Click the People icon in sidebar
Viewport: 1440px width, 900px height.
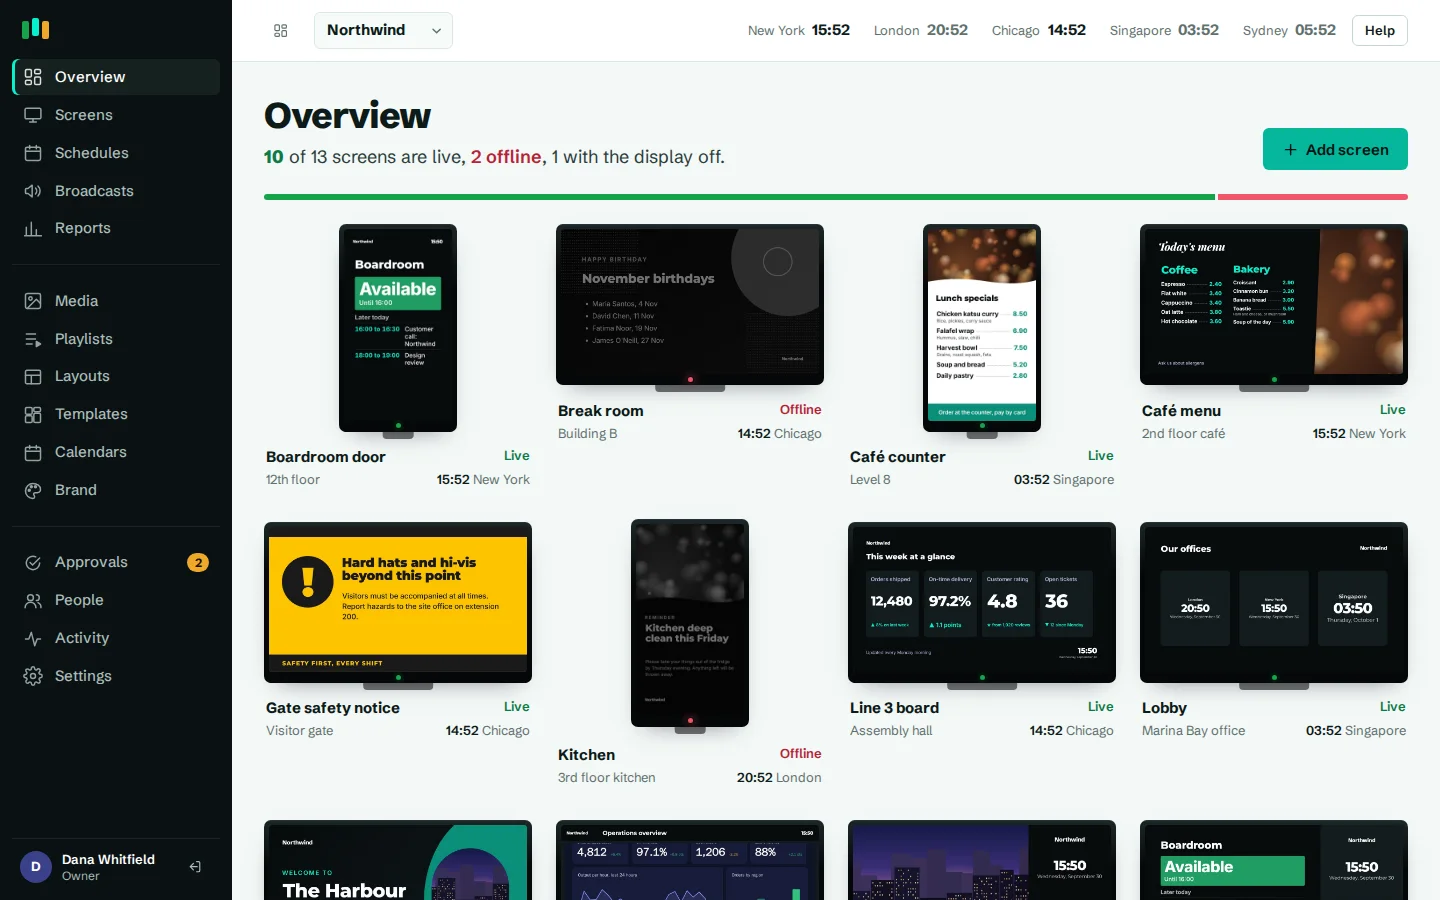click(x=33, y=600)
